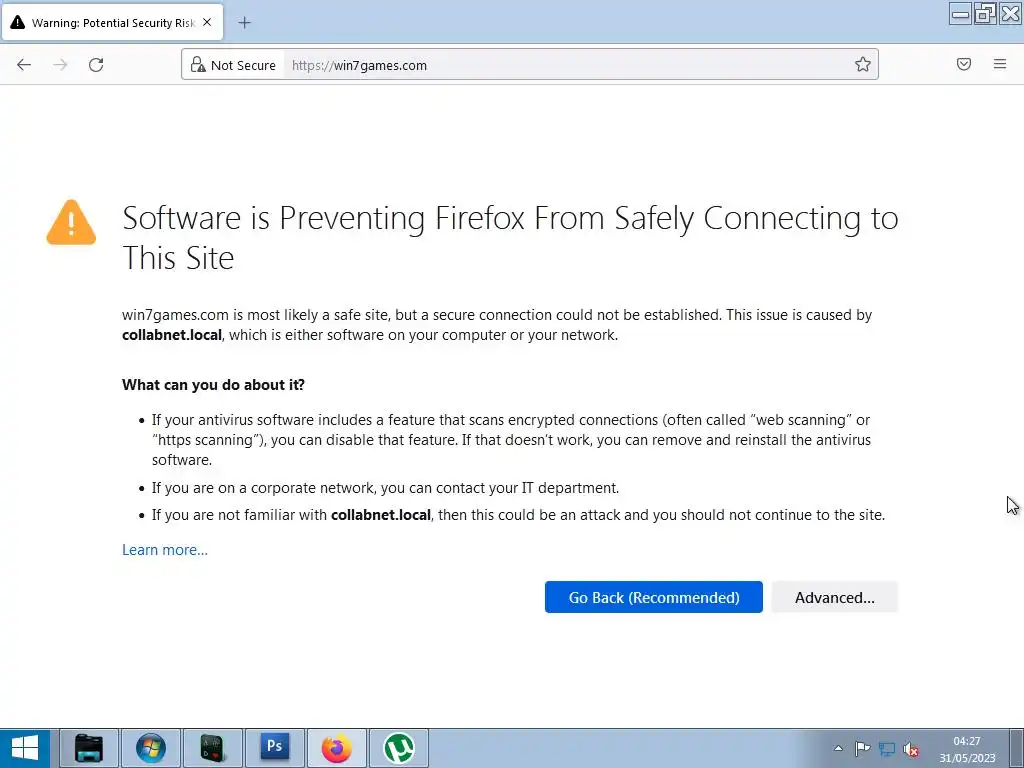Click the network status tray icon
Image resolution: width=1024 pixels, height=768 pixels.
(x=887, y=748)
